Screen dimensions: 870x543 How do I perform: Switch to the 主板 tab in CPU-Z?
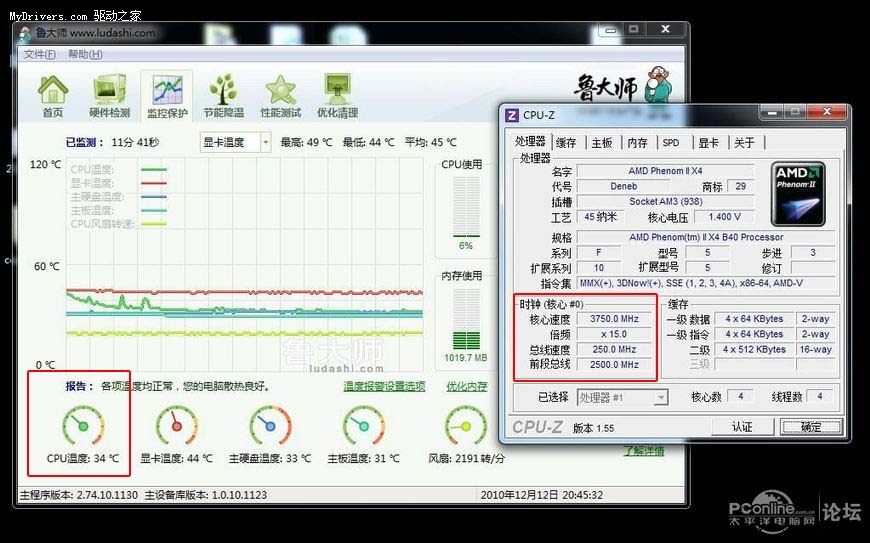601,143
